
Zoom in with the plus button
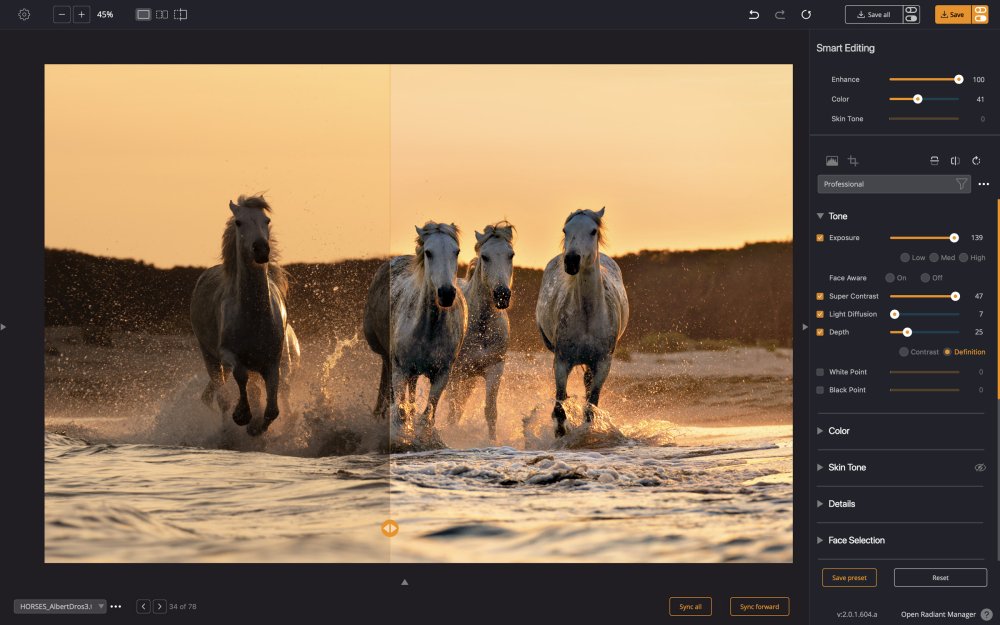tap(82, 14)
